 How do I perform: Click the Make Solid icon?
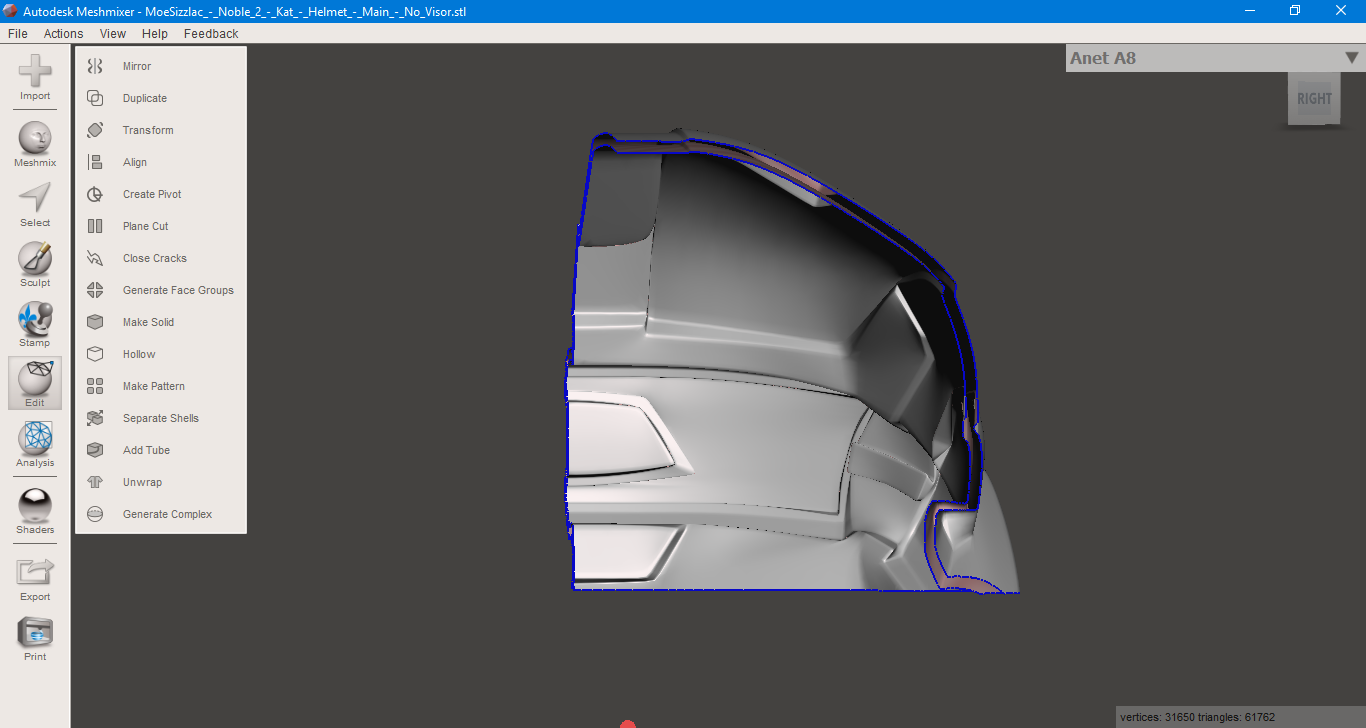coord(95,322)
